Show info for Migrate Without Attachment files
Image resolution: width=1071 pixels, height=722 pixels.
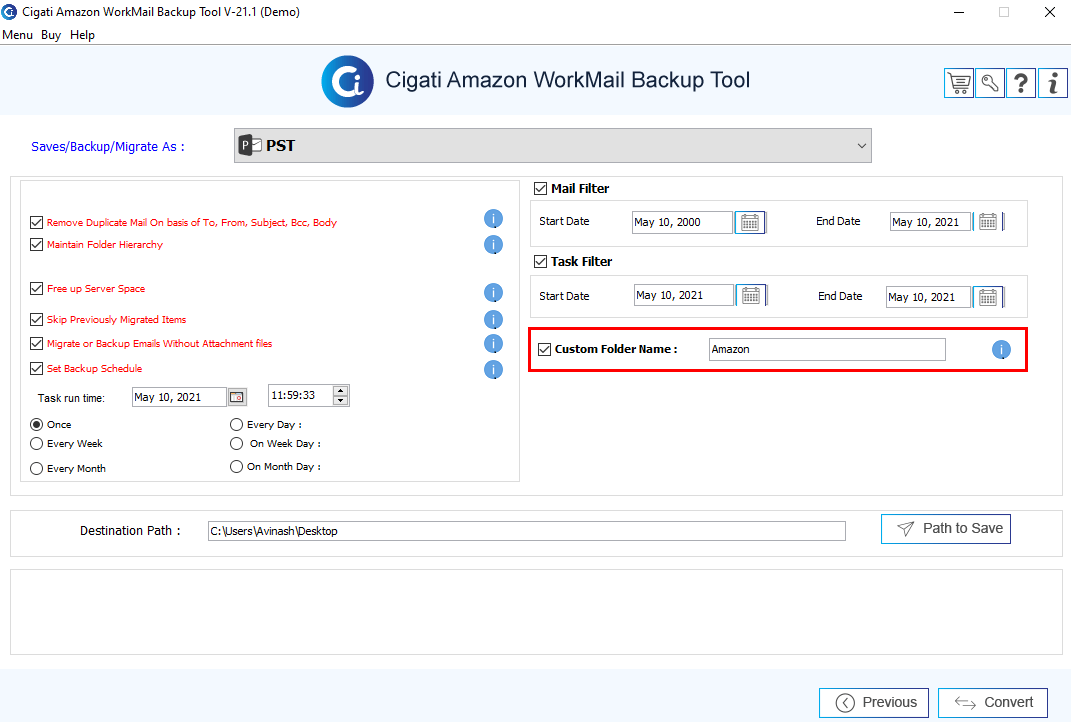493,344
